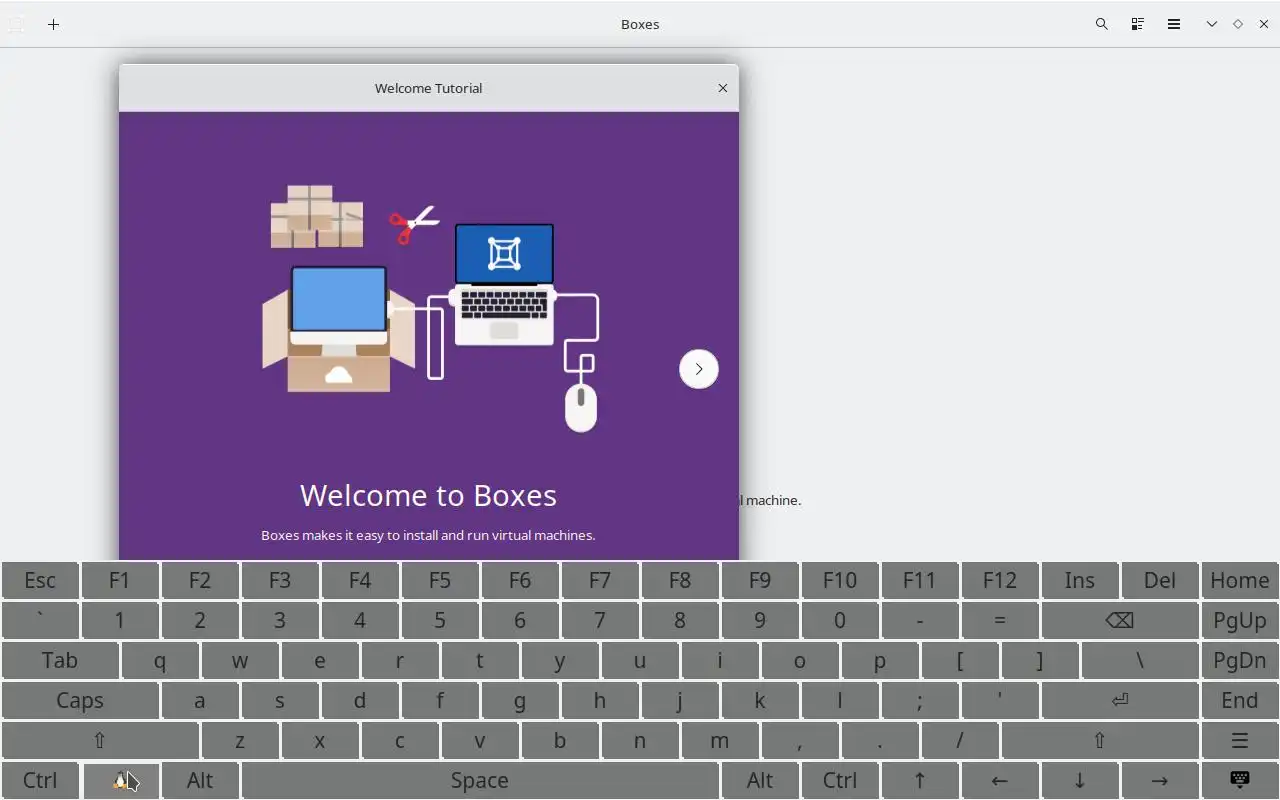Toggle the Shift key beside the z key
The height and width of the screenshot is (800, 1280).
tap(100, 740)
